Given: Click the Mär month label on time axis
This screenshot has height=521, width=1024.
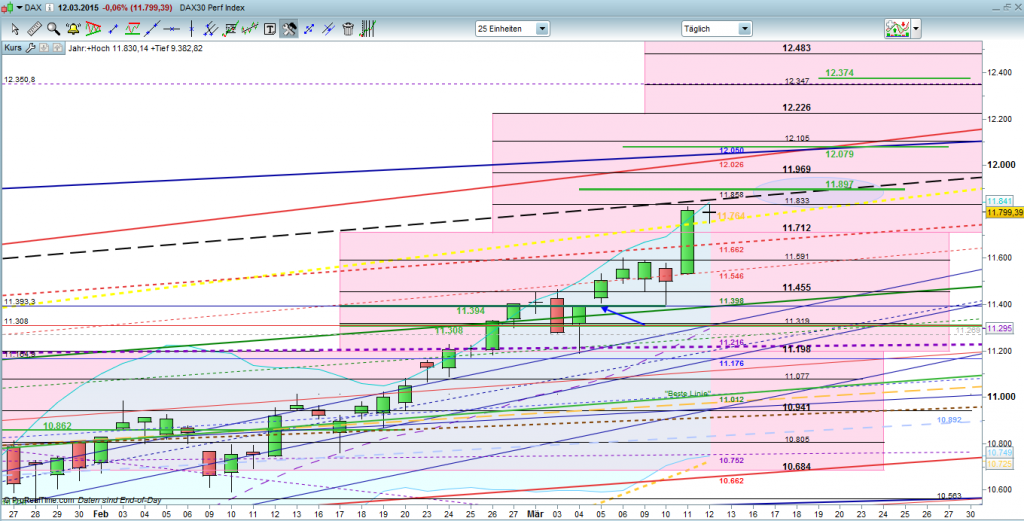Looking at the screenshot, I should coord(534,514).
